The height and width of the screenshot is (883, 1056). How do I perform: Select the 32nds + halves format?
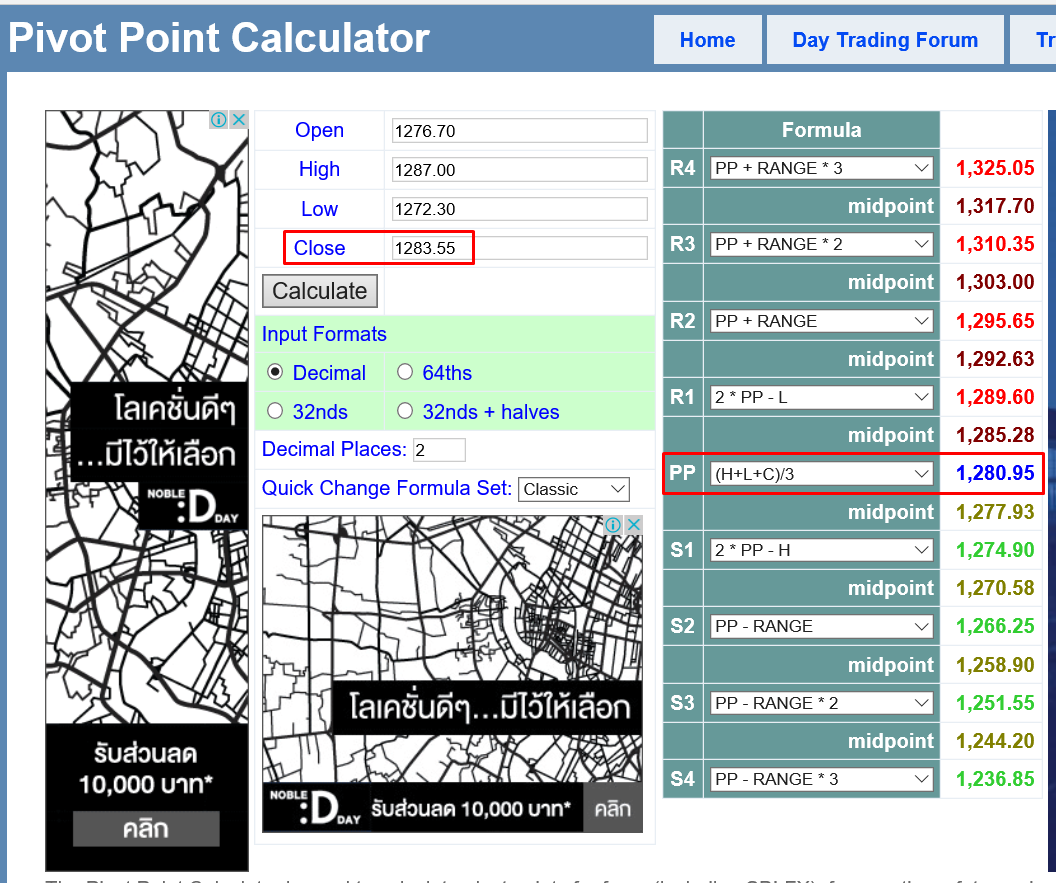[405, 411]
